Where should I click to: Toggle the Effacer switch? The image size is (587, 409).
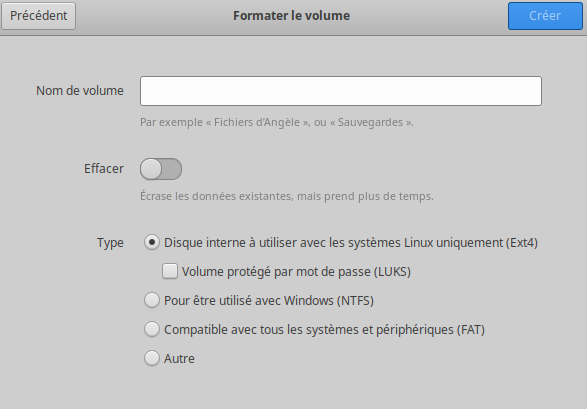tap(161, 169)
